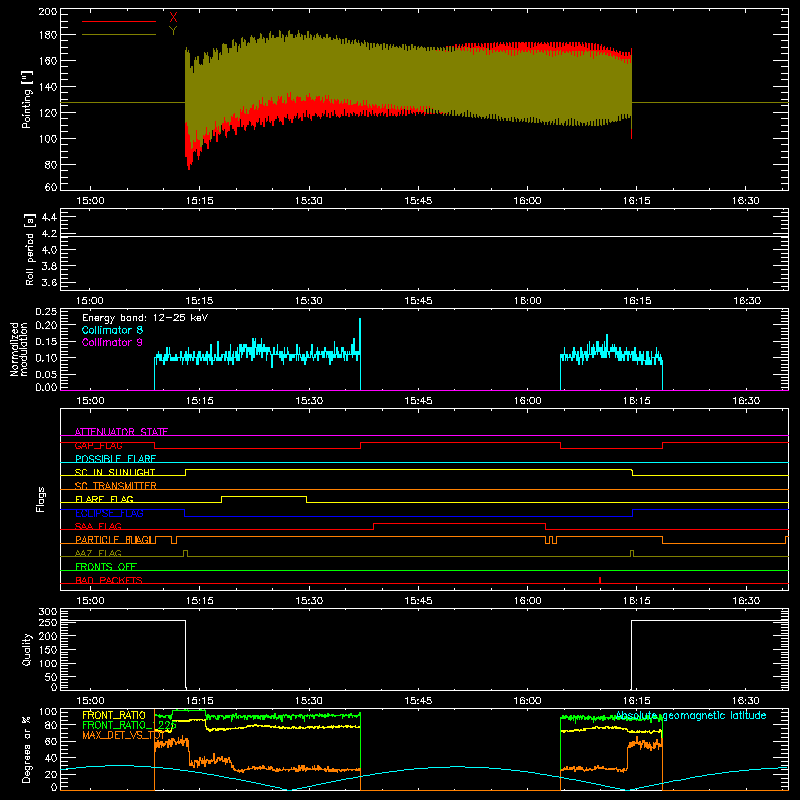Image resolution: width=800 pixels, height=800 pixels.
Task: Click the GAP_FLAG label
Action: tap(98, 445)
